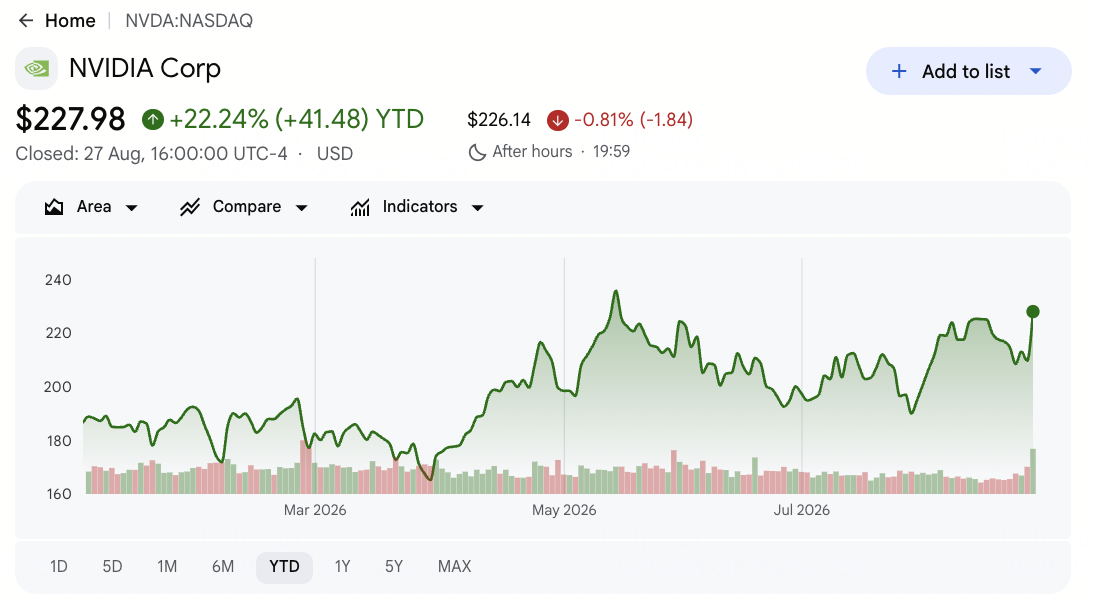1096x604 pixels.
Task: Click the green up-arrow YTD change icon
Action: 152,120
